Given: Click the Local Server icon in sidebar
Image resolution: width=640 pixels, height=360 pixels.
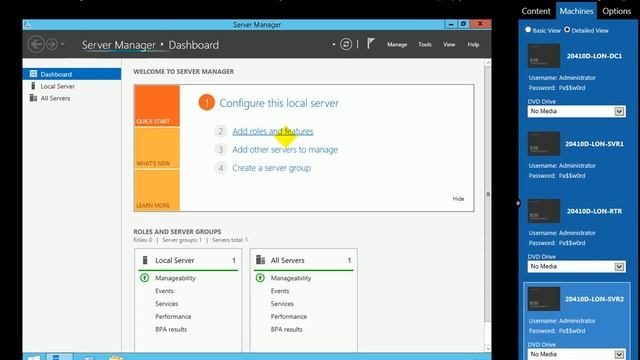Looking at the screenshot, I should (33, 86).
